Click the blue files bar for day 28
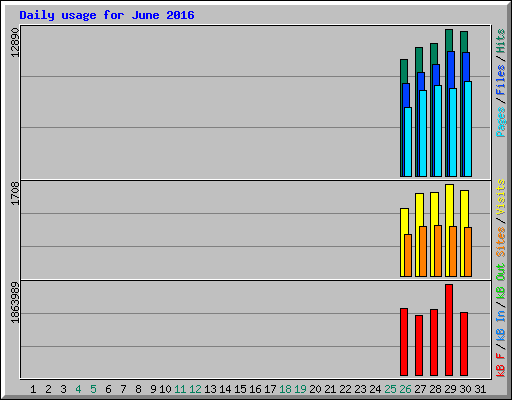 (x=436, y=75)
